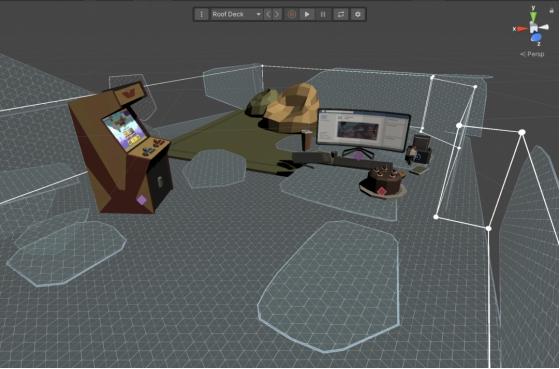The height and width of the screenshot is (369, 560).
Task: Click the blue Z axis cone on the gizmo
Action: click(536, 37)
